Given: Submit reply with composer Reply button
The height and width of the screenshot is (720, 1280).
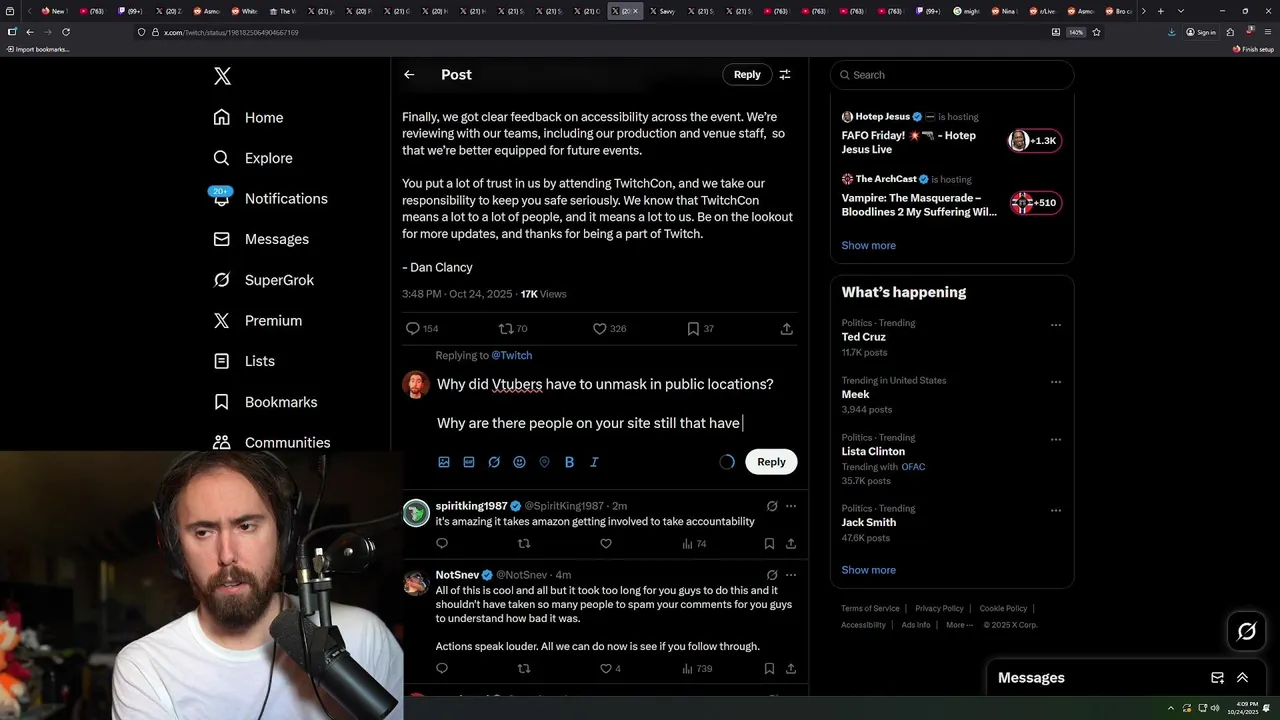Looking at the screenshot, I should click(x=771, y=462).
